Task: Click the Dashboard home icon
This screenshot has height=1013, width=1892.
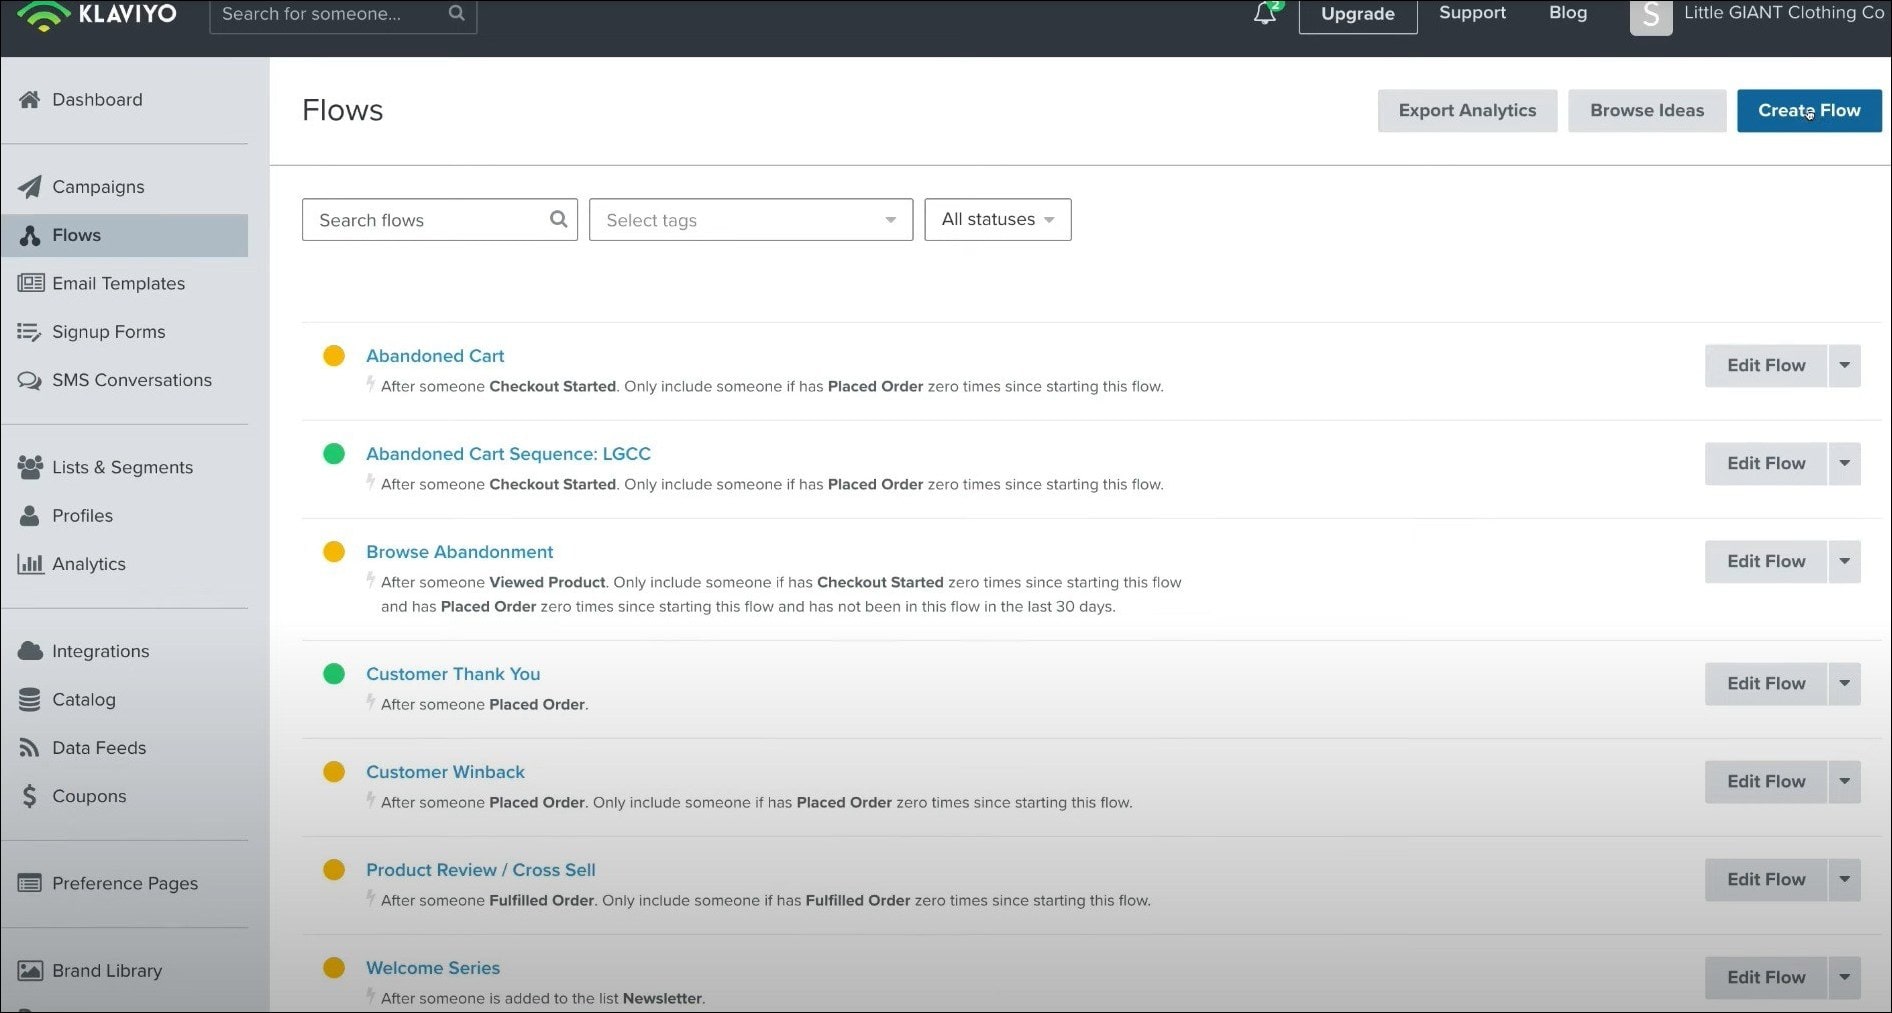Action: [x=30, y=100]
